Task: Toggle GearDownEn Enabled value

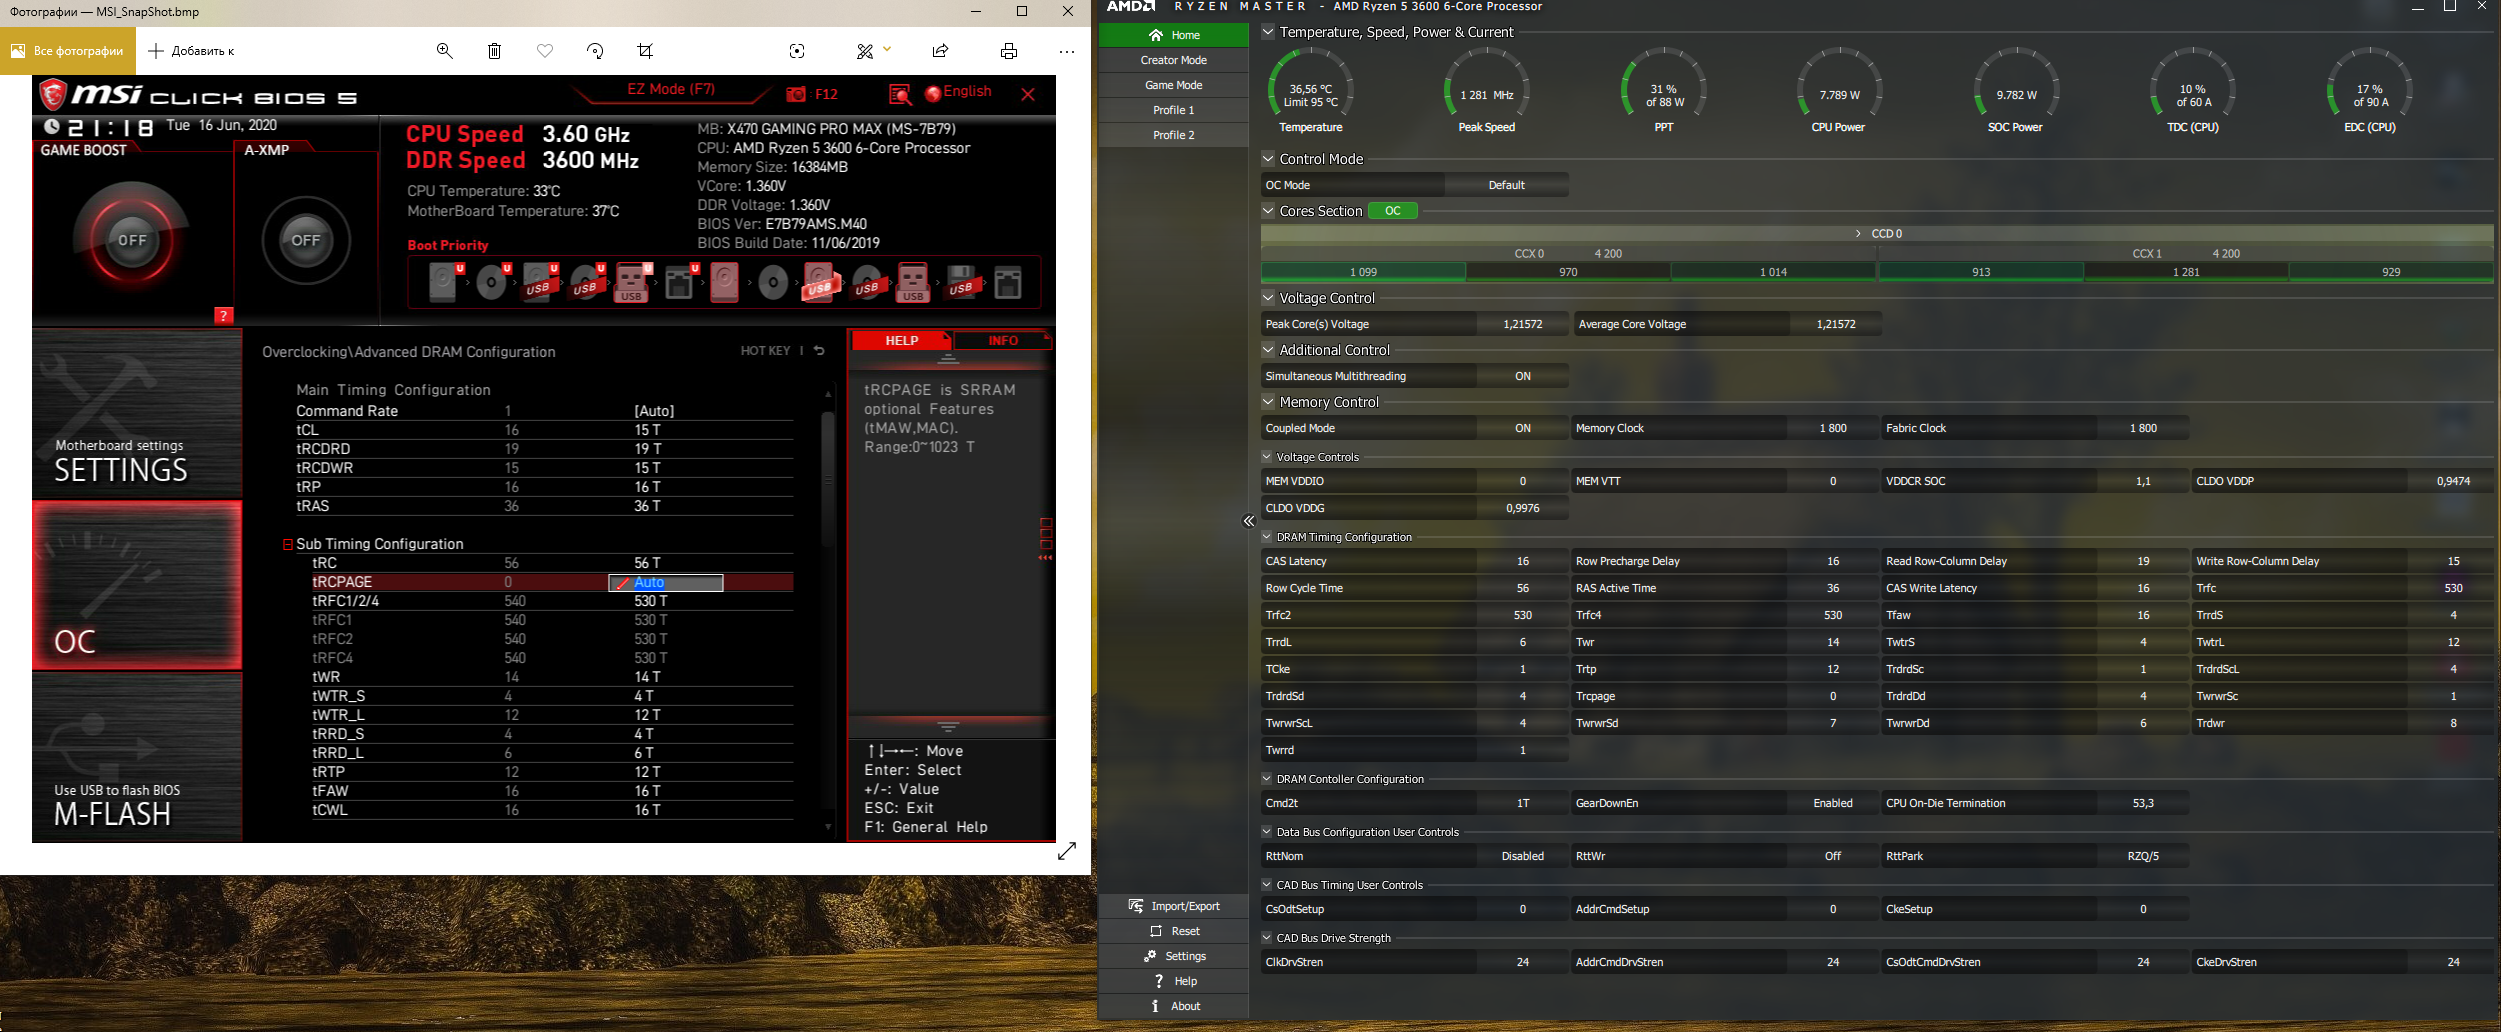Action: click(x=1832, y=803)
